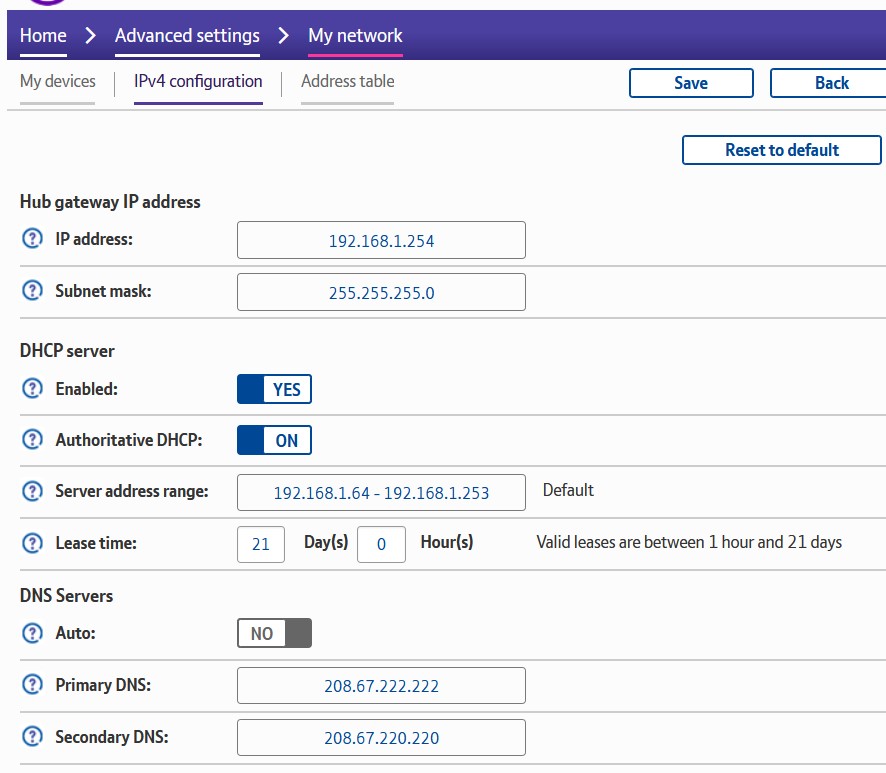Image resolution: width=886 pixels, height=773 pixels.
Task: Click the Back button
Action: pyautogui.click(x=831, y=83)
